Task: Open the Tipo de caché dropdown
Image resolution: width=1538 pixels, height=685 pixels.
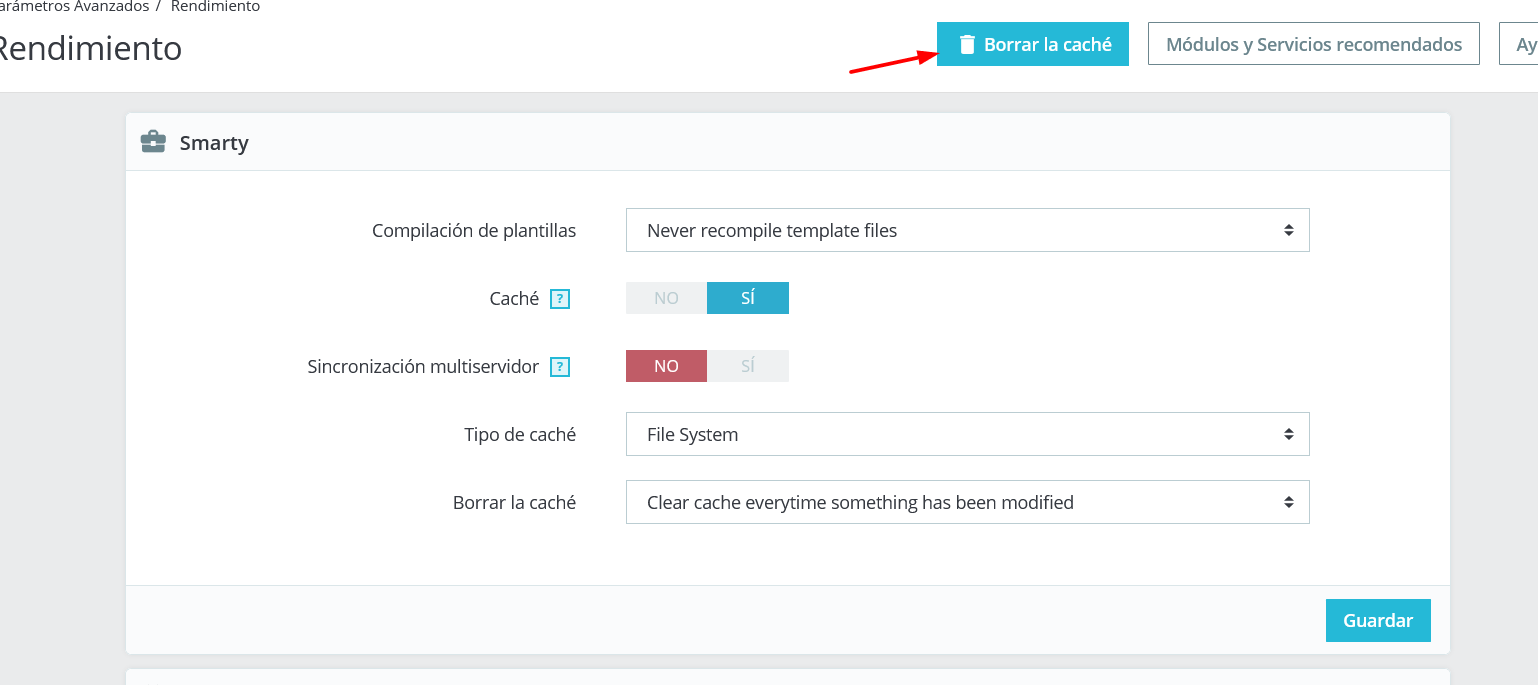Action: tap(967, 434)
